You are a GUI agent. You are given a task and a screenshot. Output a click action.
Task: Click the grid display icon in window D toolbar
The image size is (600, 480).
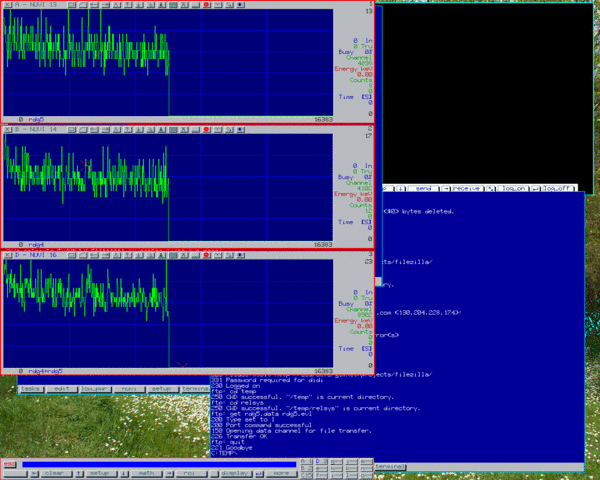coord(173,255)
